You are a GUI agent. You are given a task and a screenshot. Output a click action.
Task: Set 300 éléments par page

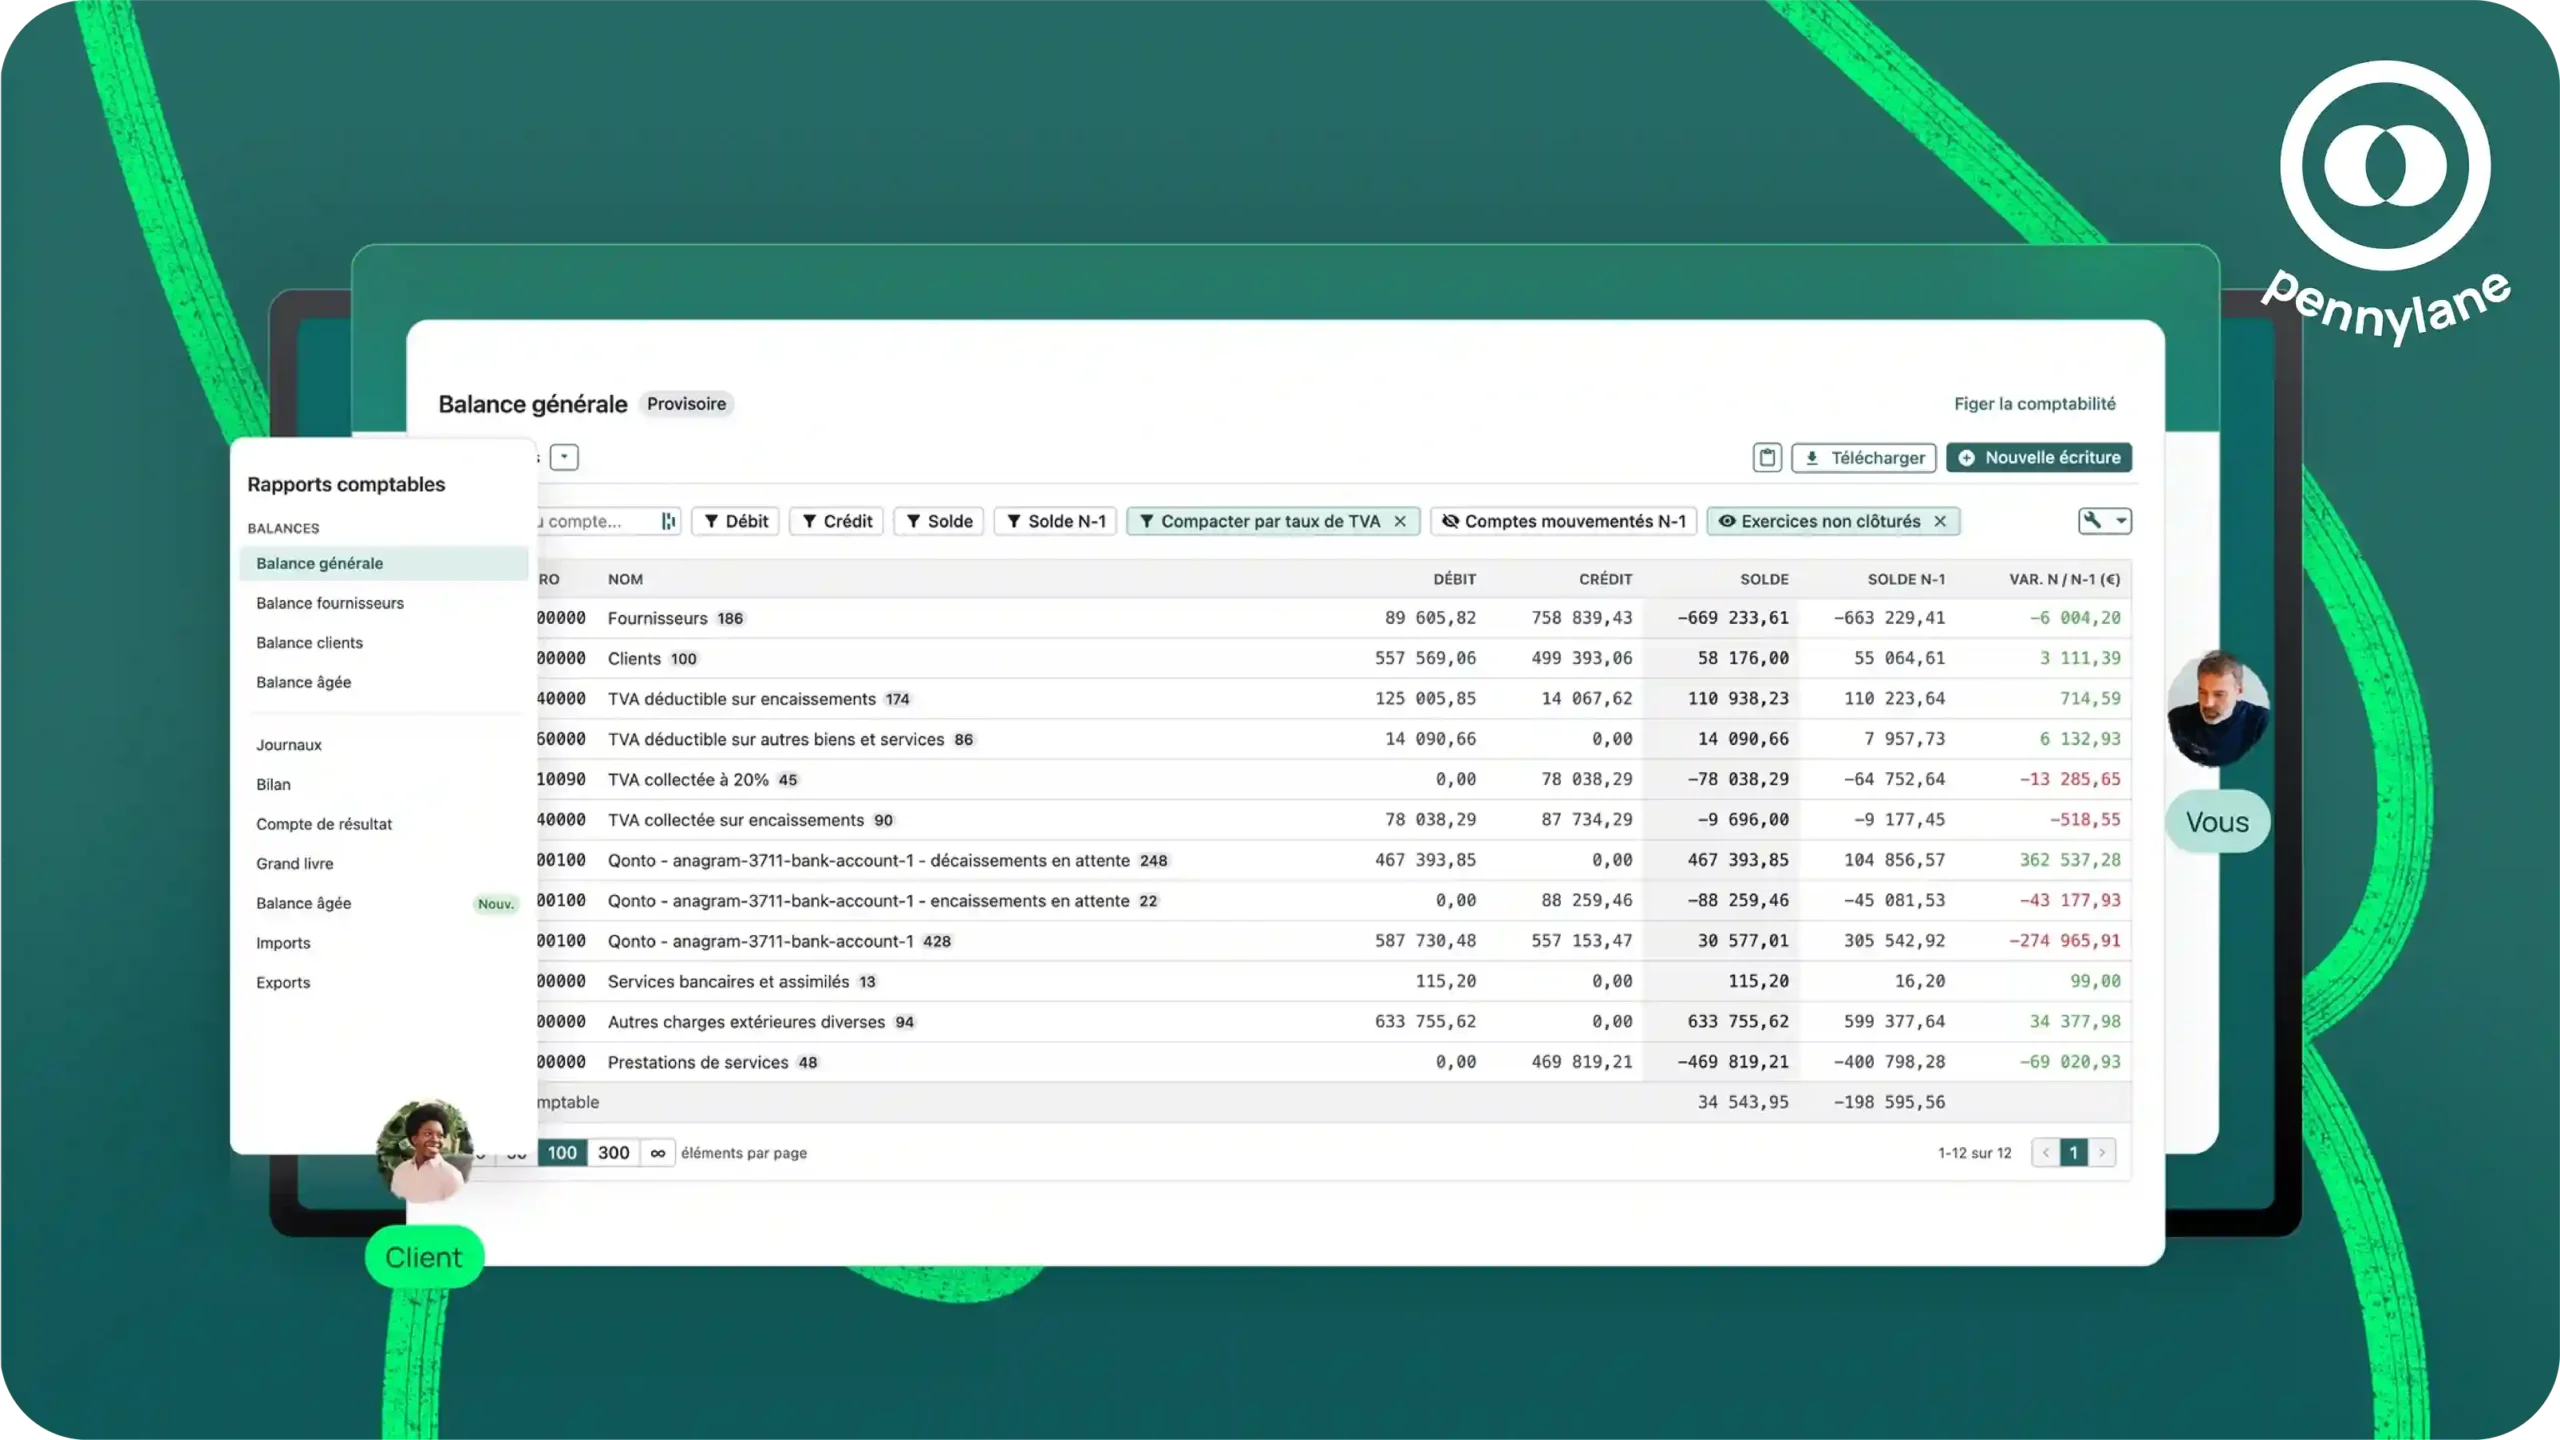click(613, 1153)
